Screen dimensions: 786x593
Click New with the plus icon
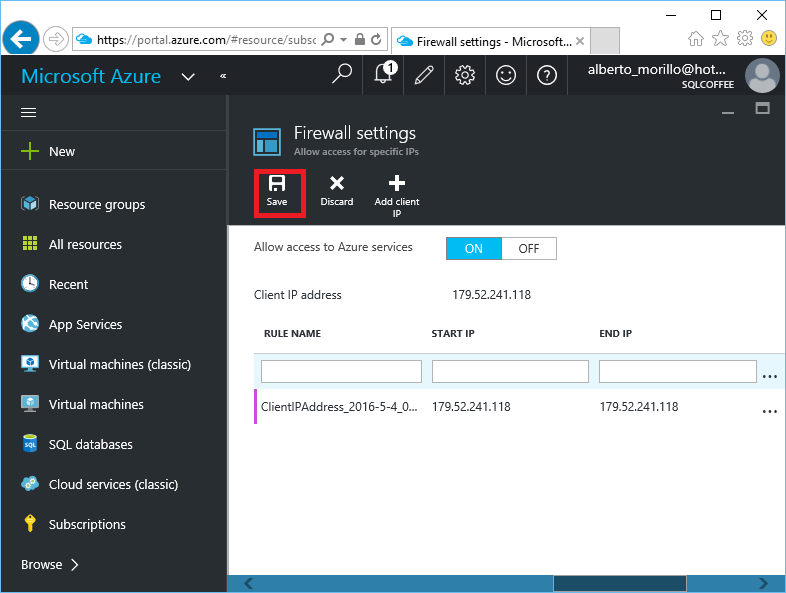point(48,151)
